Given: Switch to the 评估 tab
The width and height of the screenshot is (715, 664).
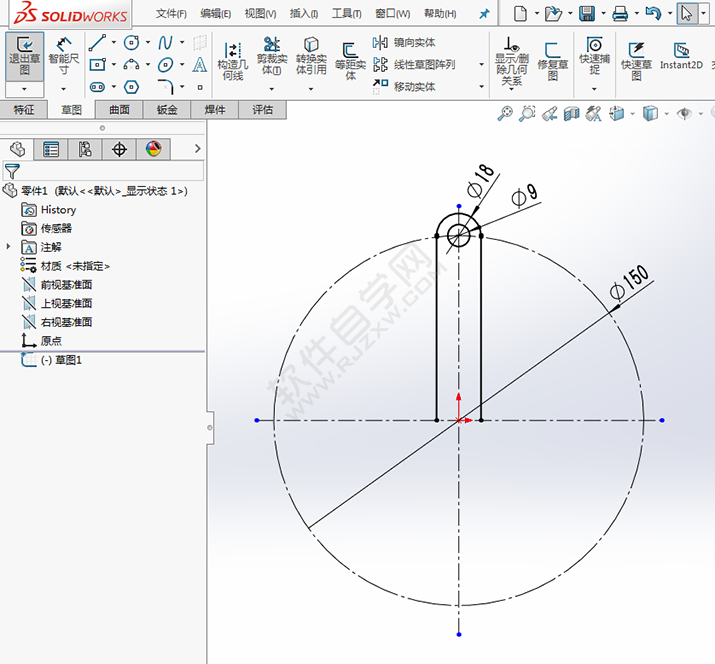Looking at the screenshot, I should (x=263, y=110).
